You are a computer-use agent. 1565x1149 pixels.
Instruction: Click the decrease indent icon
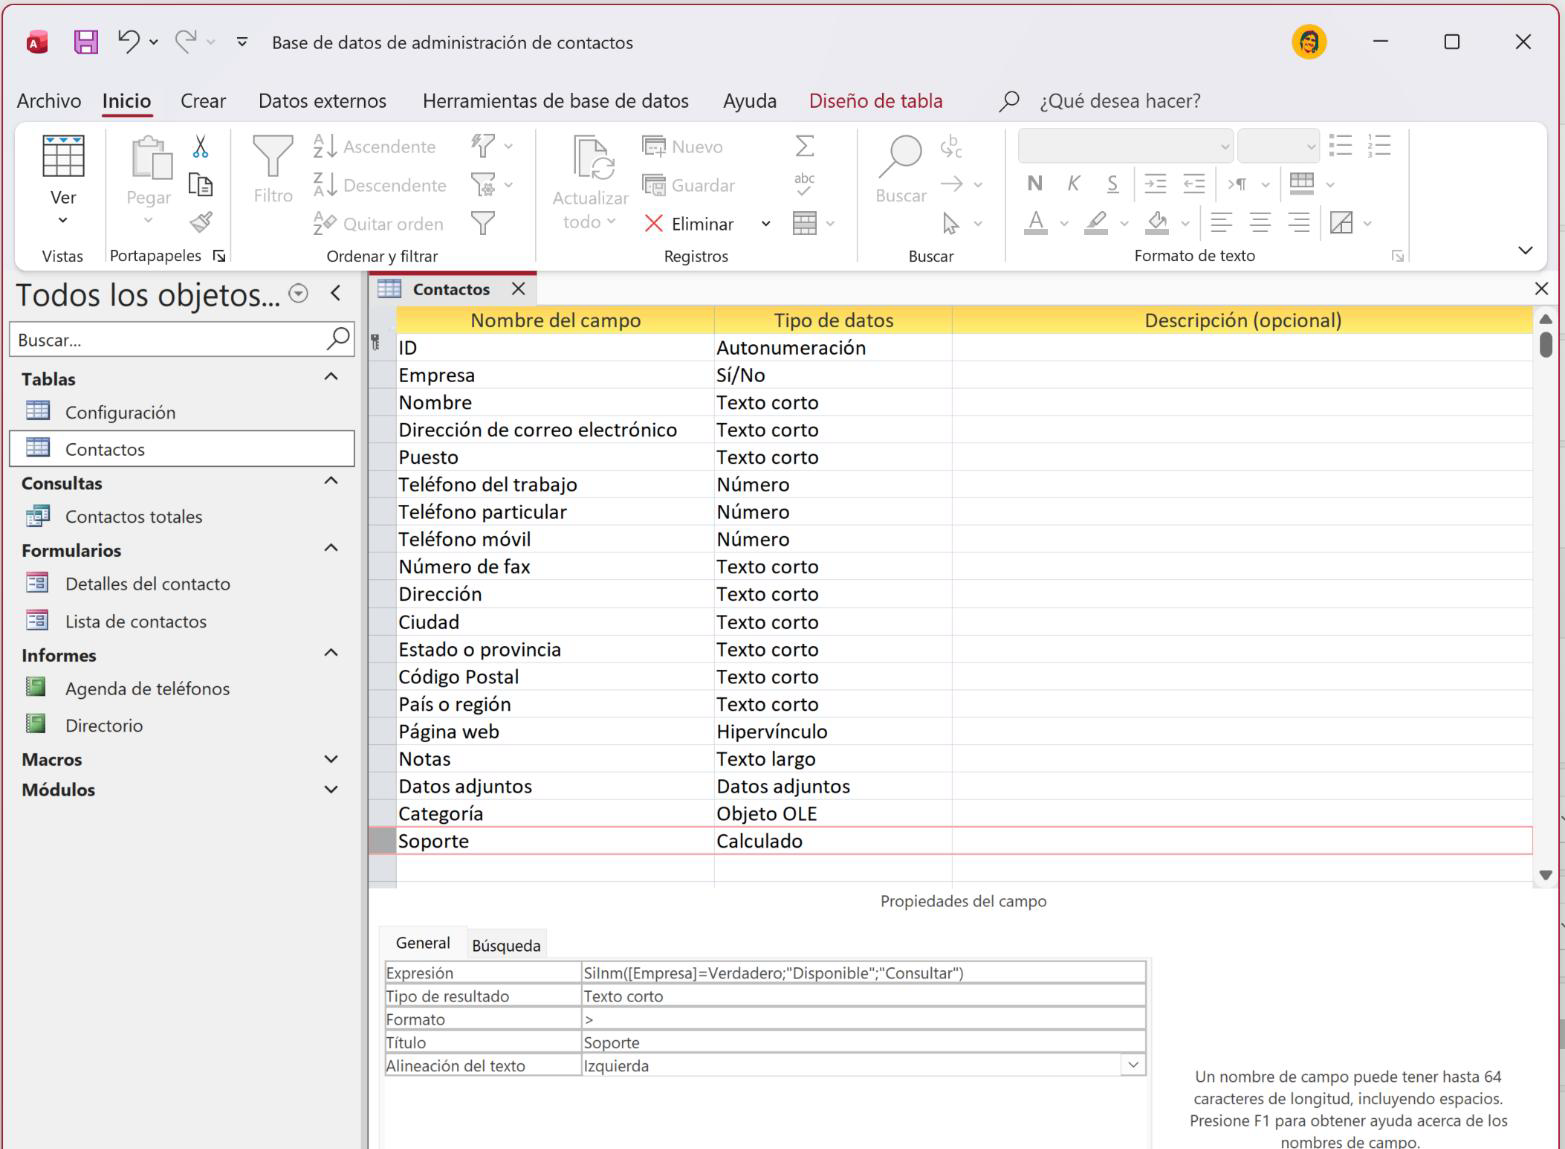(x=1194, y=183)
